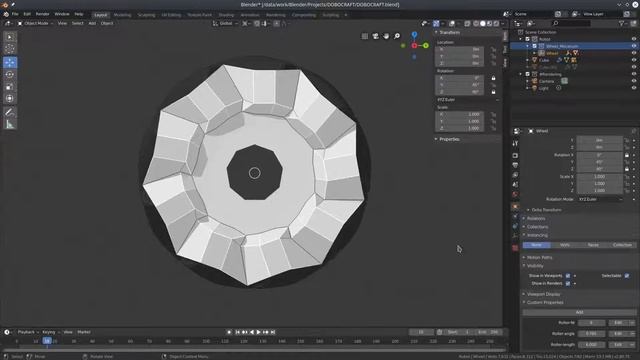Select the Annotate tool
This screenshot has height=360, width=640.
pos(10,112)
